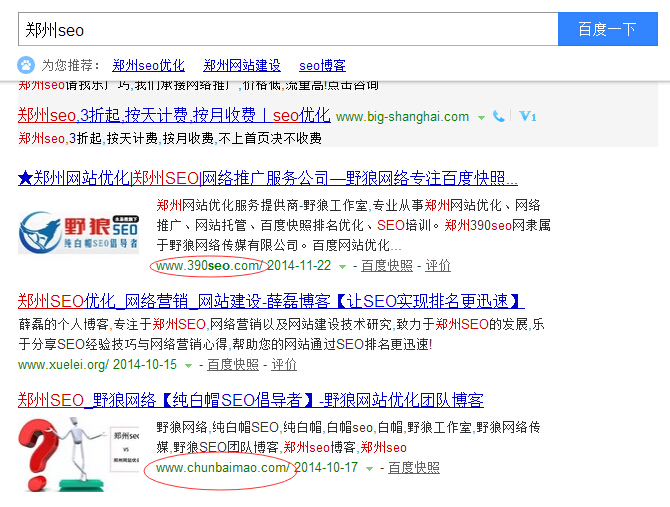Viewport: 670px width, 507px height.
Task: Click the V1 verification badge icon
Action: coord(527,117)
